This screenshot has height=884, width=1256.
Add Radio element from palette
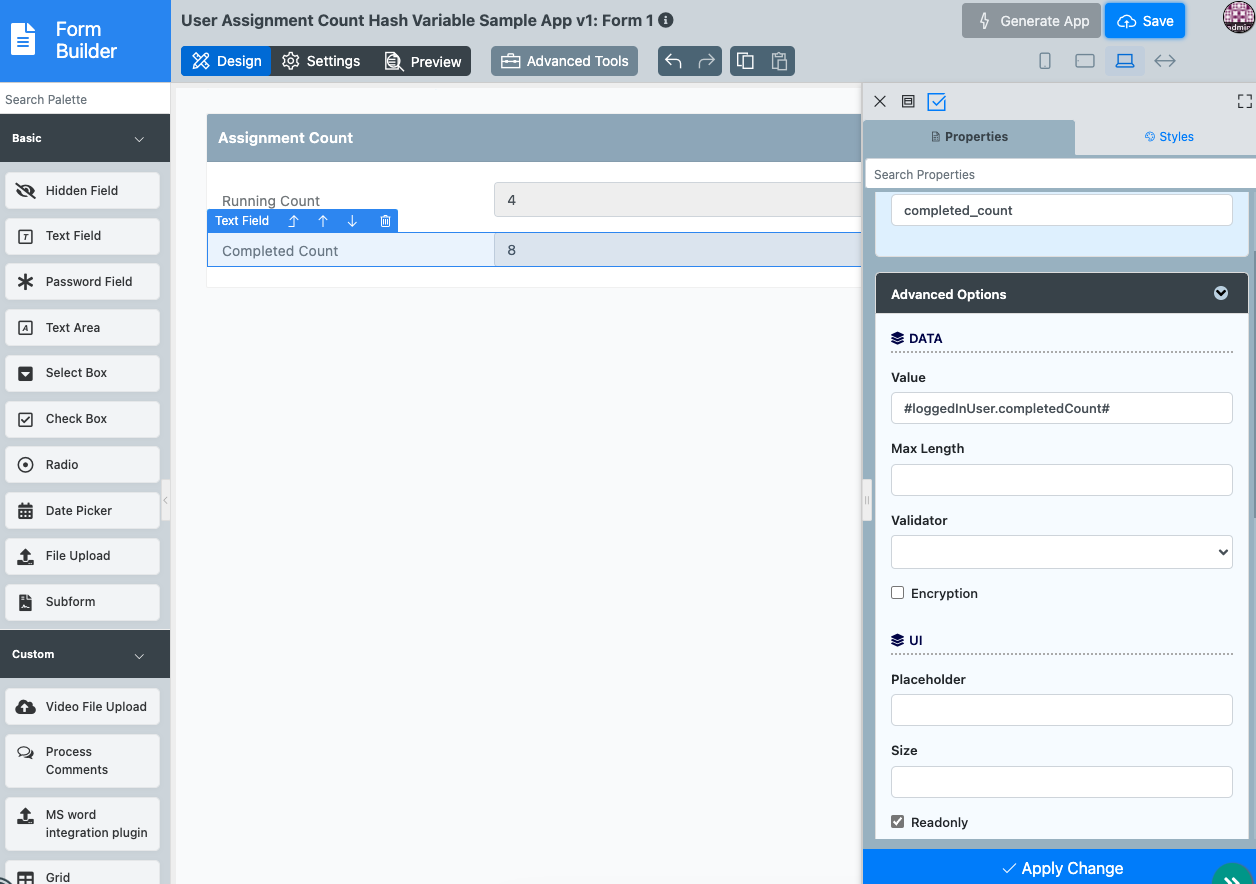[x=82, y=465]
